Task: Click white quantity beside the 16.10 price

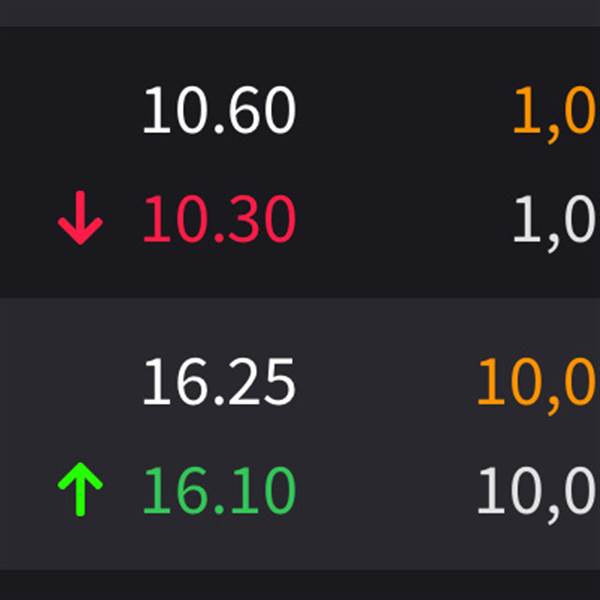Action: point(539,491)
